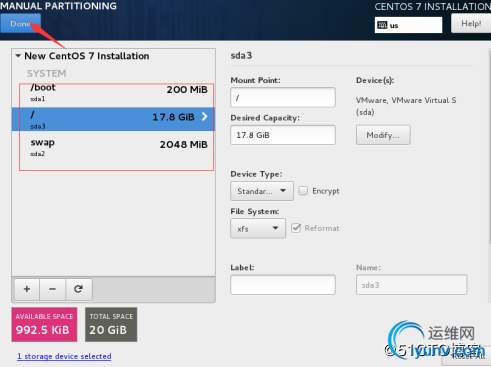Remove the selected mount point with minus
The width and height of the screenshot is (491, 367).
[52, 289]
